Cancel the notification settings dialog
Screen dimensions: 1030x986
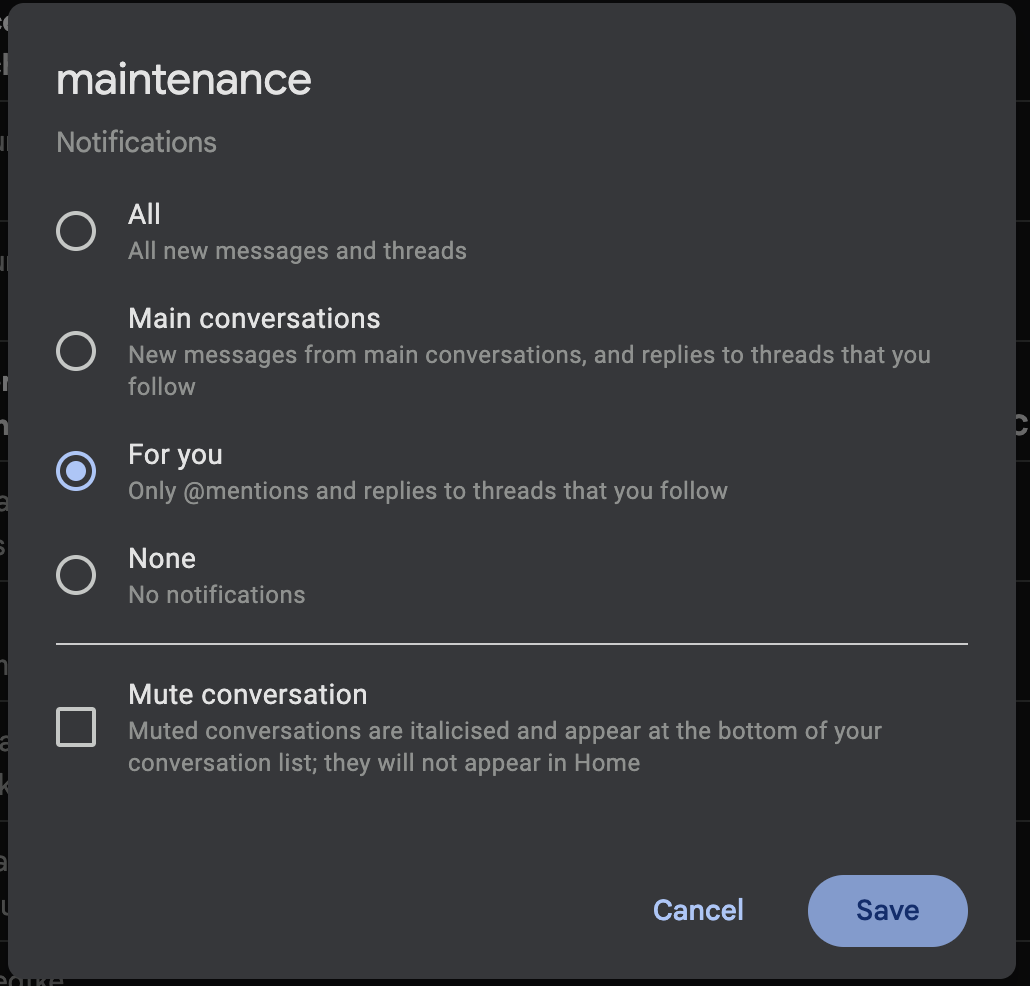(x=698, y=910)
